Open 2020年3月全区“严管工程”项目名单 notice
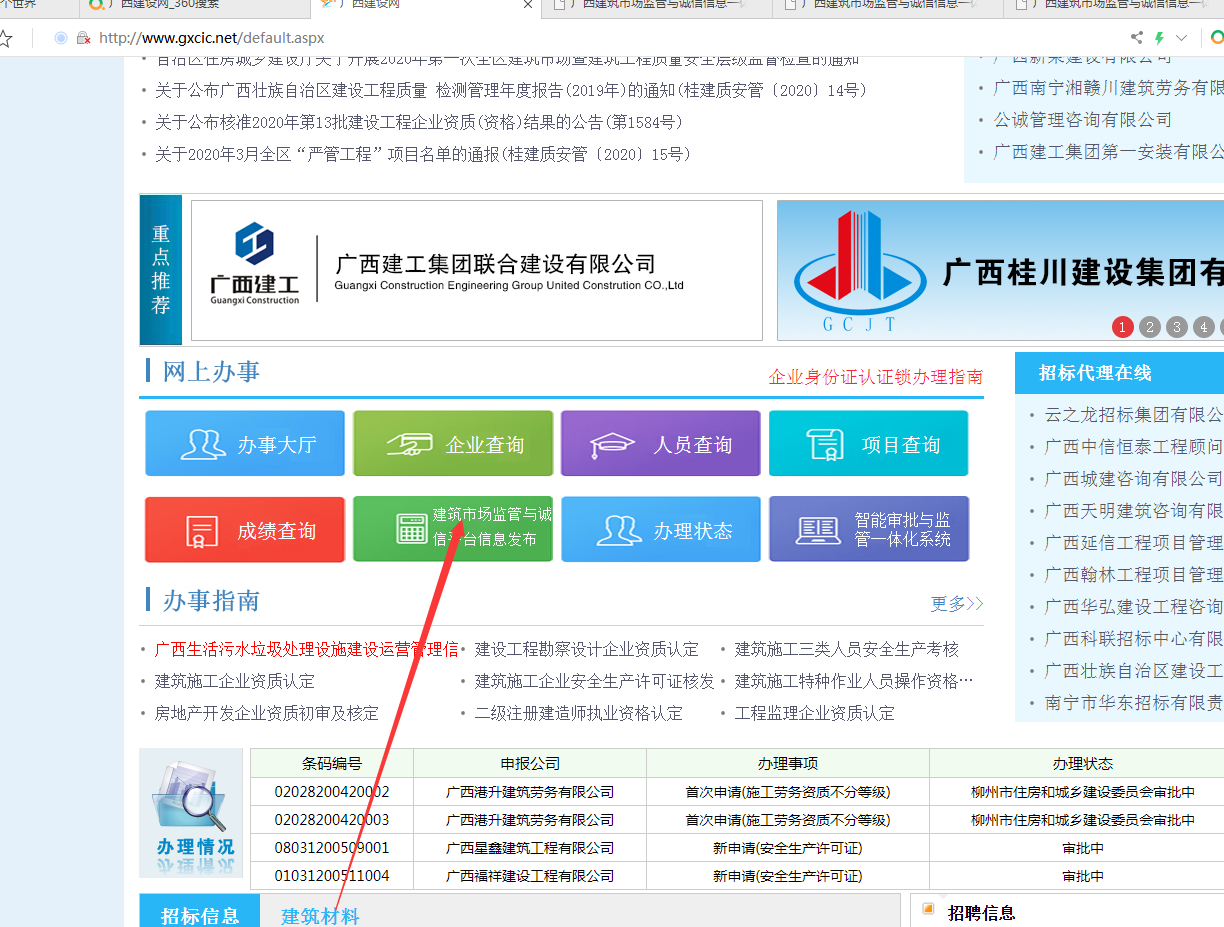Screen dimensions: 1224x927 [x=423, y=155]
